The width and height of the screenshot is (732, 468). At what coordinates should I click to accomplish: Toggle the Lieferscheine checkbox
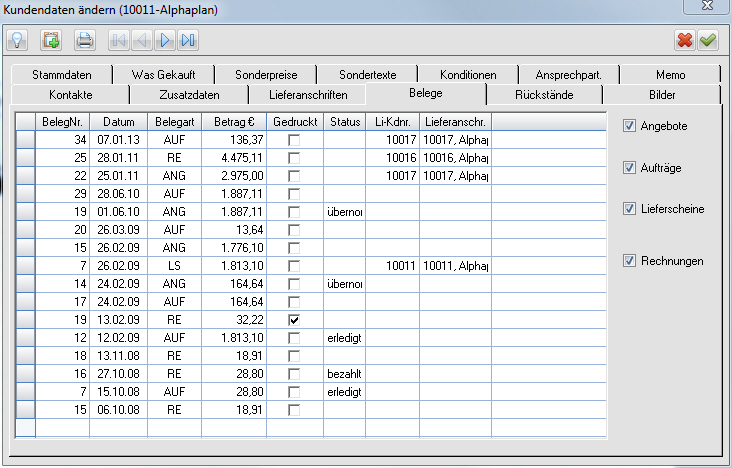pyautogui.click(x=629, y=209)
